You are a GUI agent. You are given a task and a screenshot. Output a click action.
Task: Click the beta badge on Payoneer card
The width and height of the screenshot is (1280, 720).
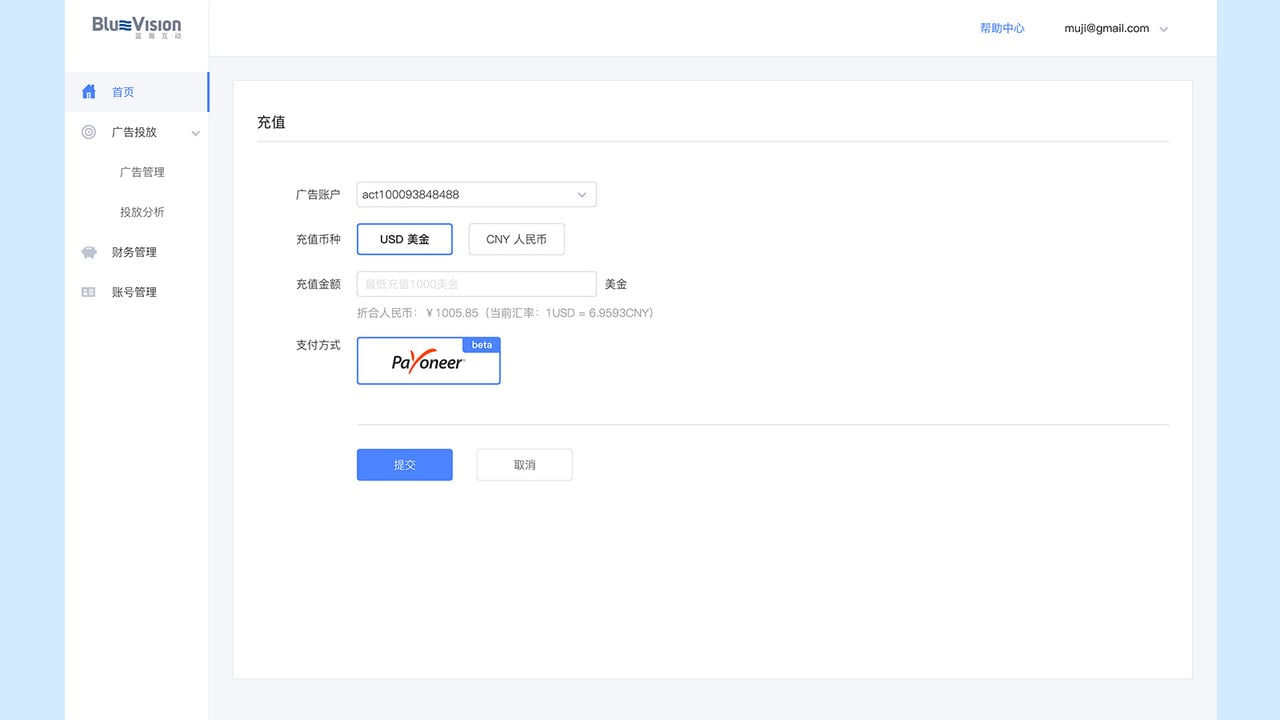pyautogui.click(x=482, y=345)
